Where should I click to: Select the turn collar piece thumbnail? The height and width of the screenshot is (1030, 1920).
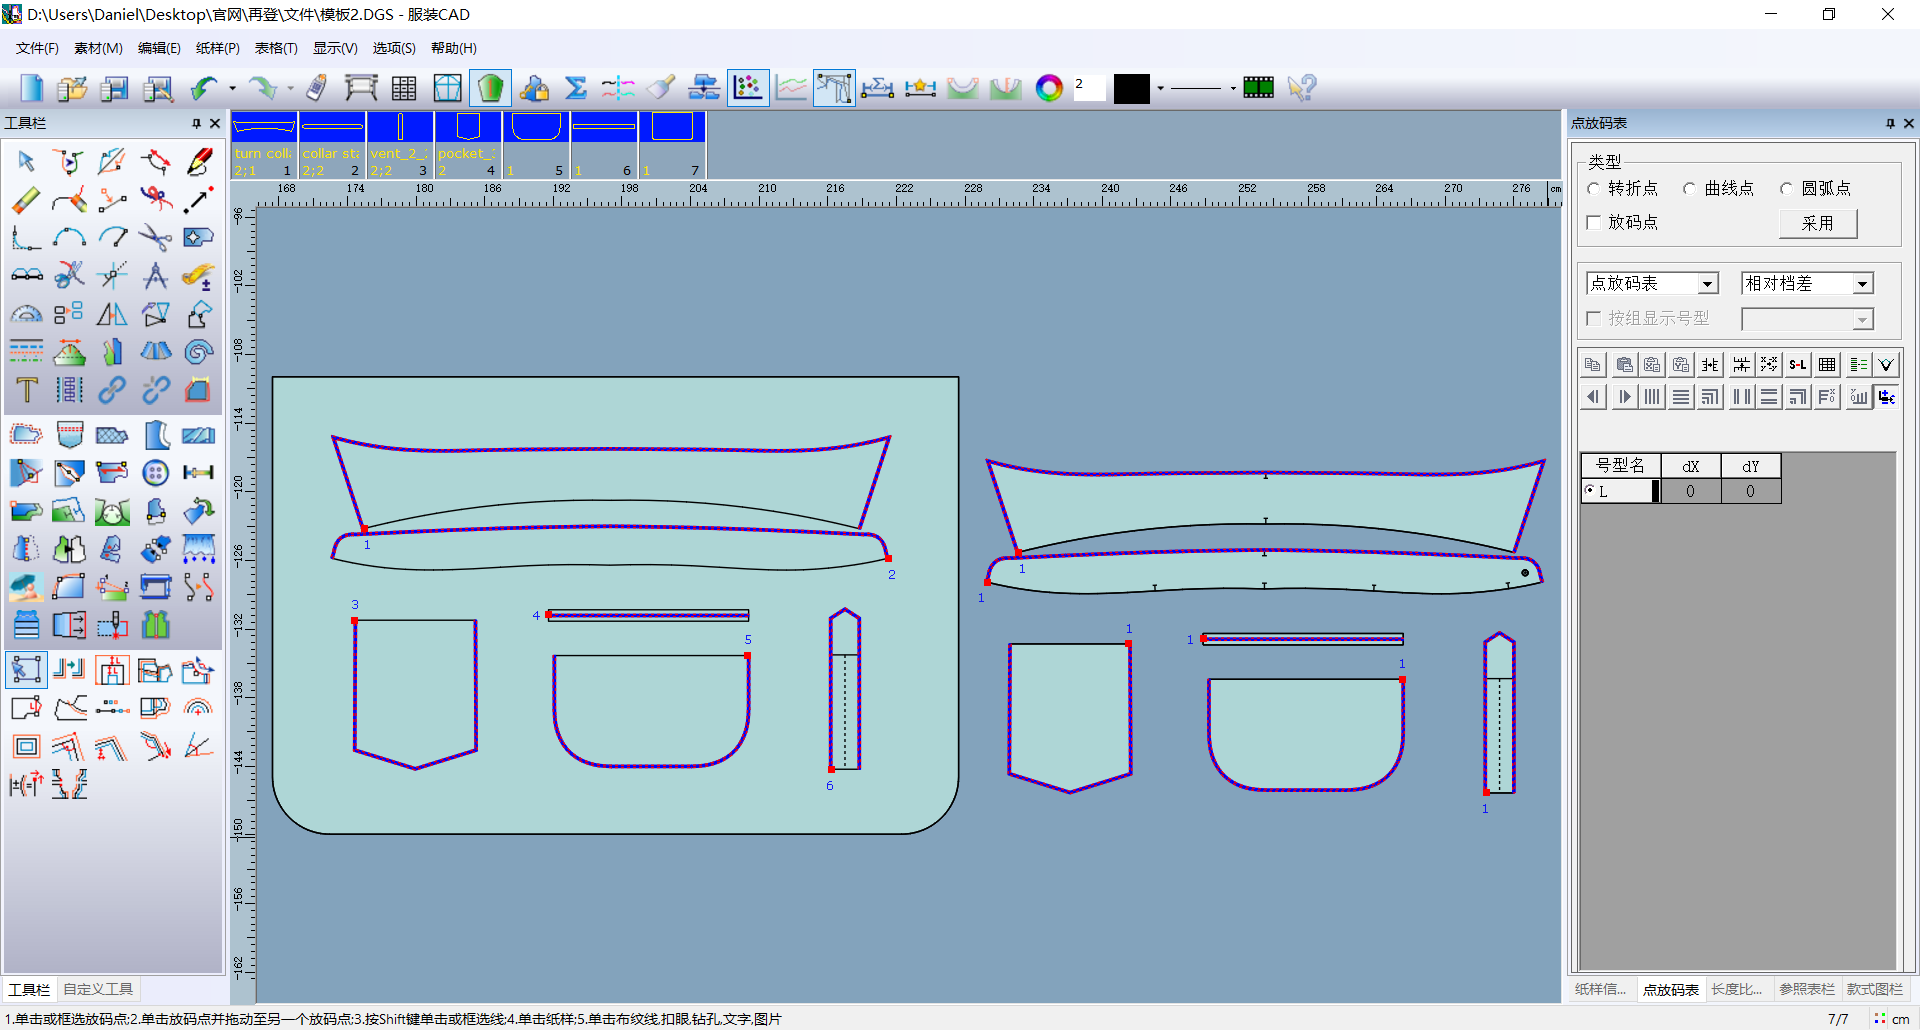[265, 145]
